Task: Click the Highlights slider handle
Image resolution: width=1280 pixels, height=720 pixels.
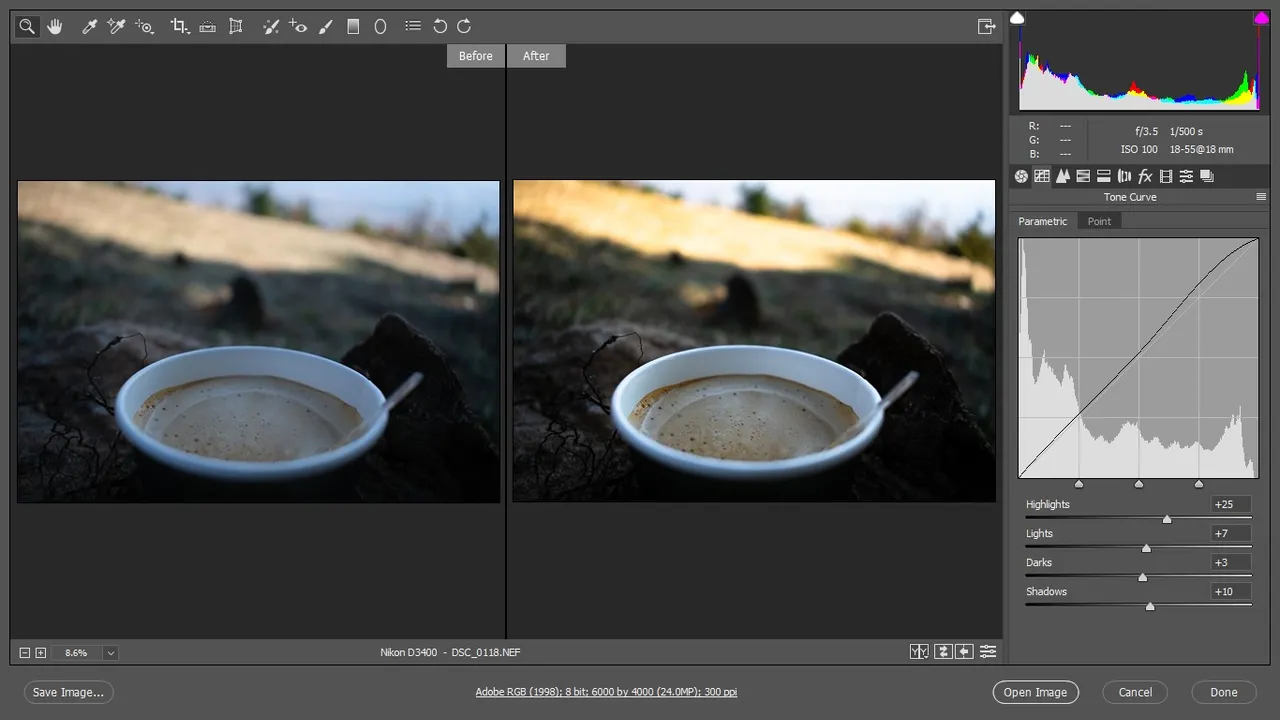Action: [x=1167, y=519]
